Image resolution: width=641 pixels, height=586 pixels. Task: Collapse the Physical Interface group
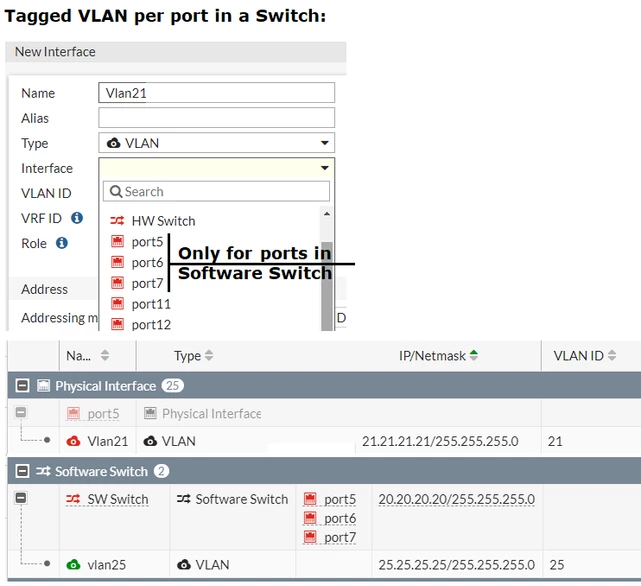tap(22, 385)
